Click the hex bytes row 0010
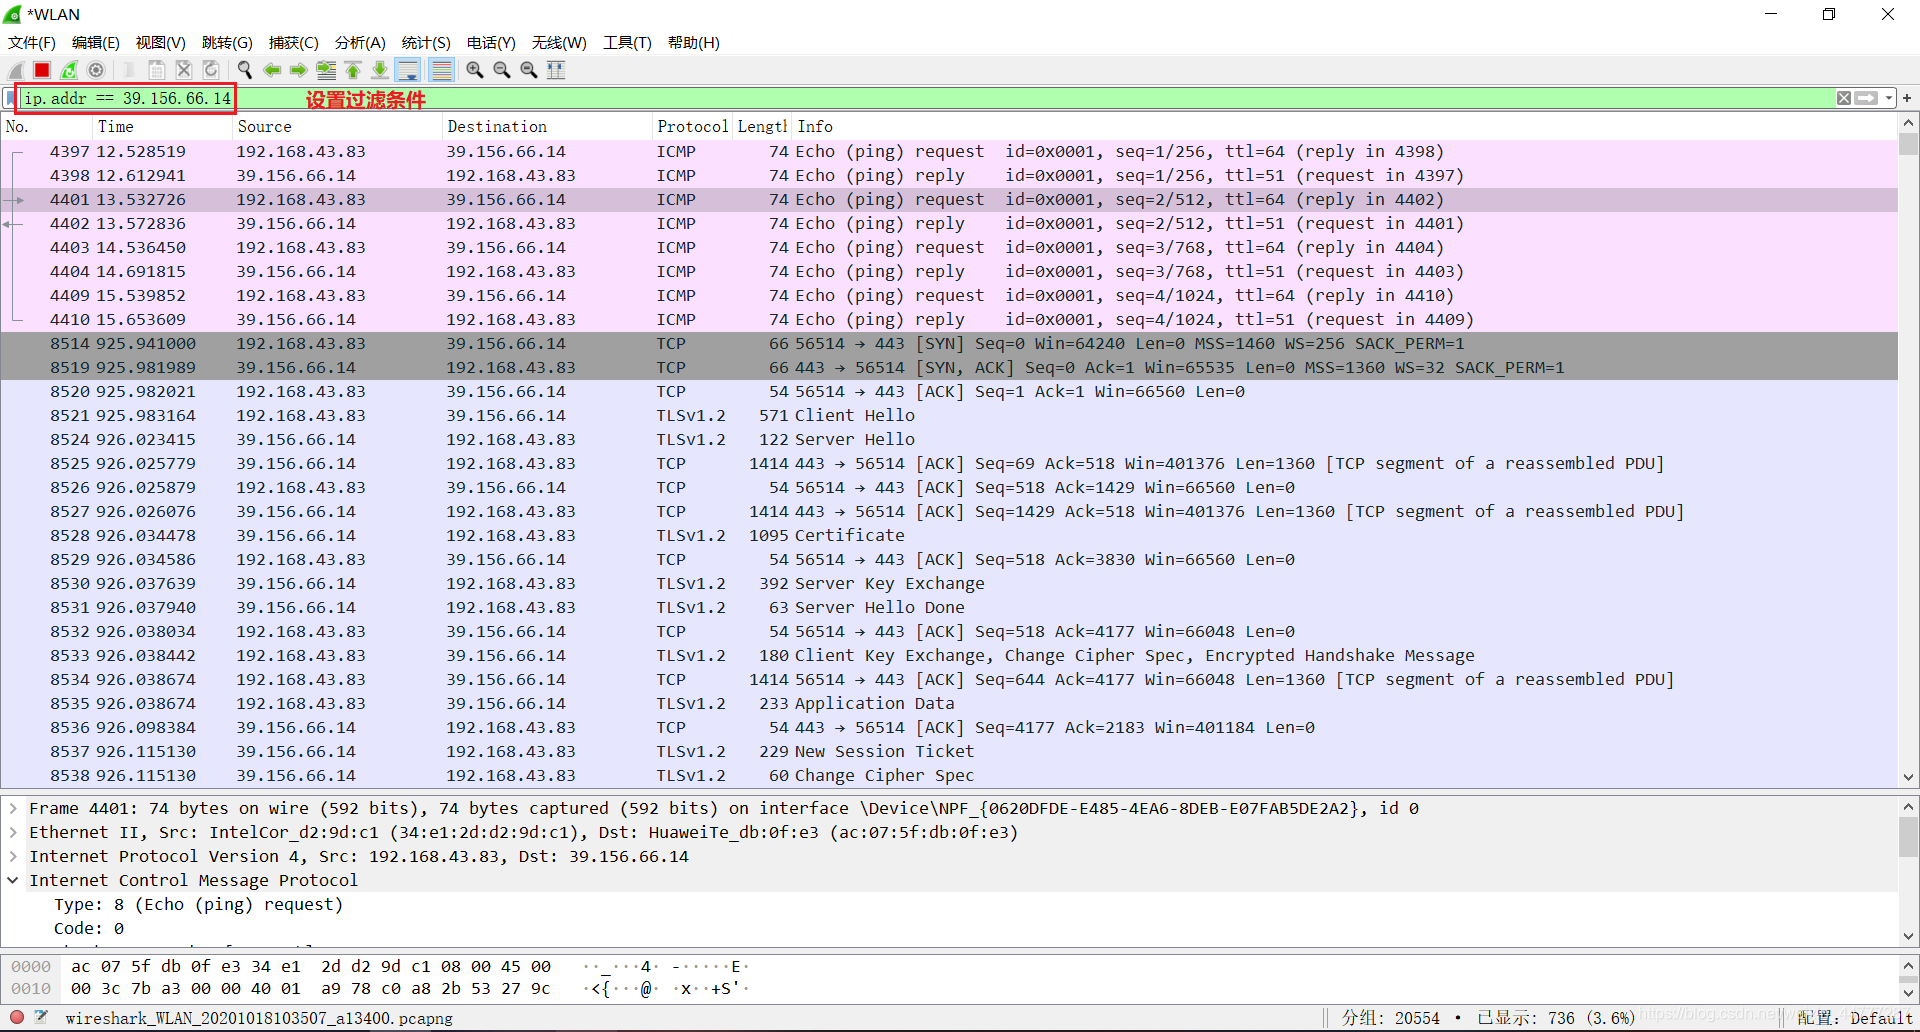This screenshot has width=1920, height=1032. click(x=310, y=988)
